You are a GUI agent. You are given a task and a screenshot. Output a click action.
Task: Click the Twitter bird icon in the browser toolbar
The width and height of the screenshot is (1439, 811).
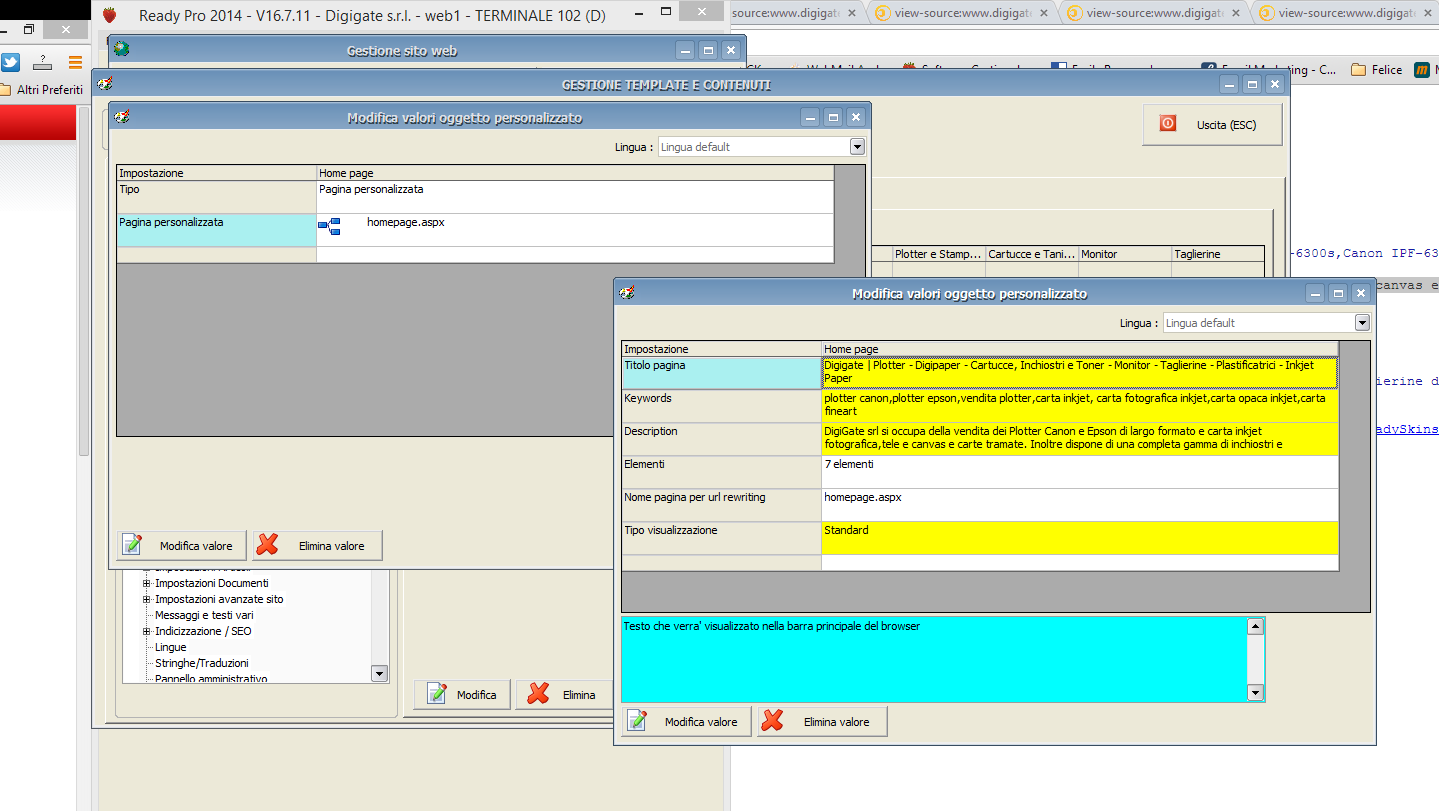[10, 62]
